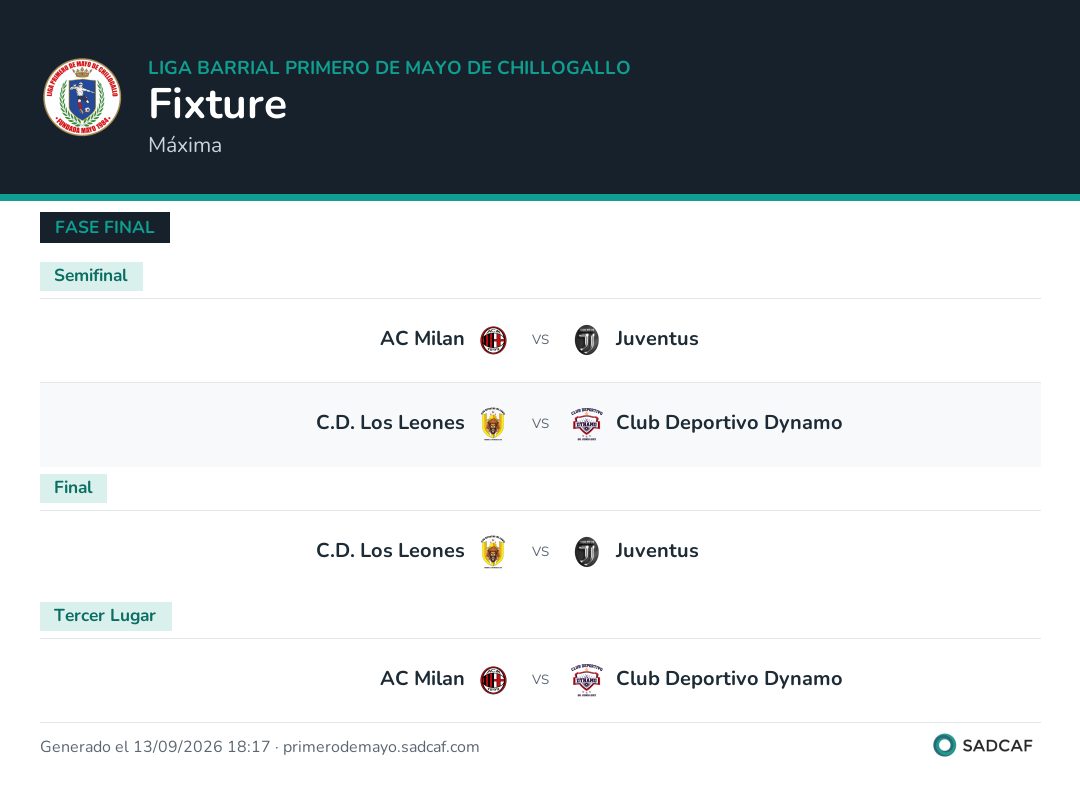Click the primerodemayo.sadcaf.com footer text

(x=381, y=747)
